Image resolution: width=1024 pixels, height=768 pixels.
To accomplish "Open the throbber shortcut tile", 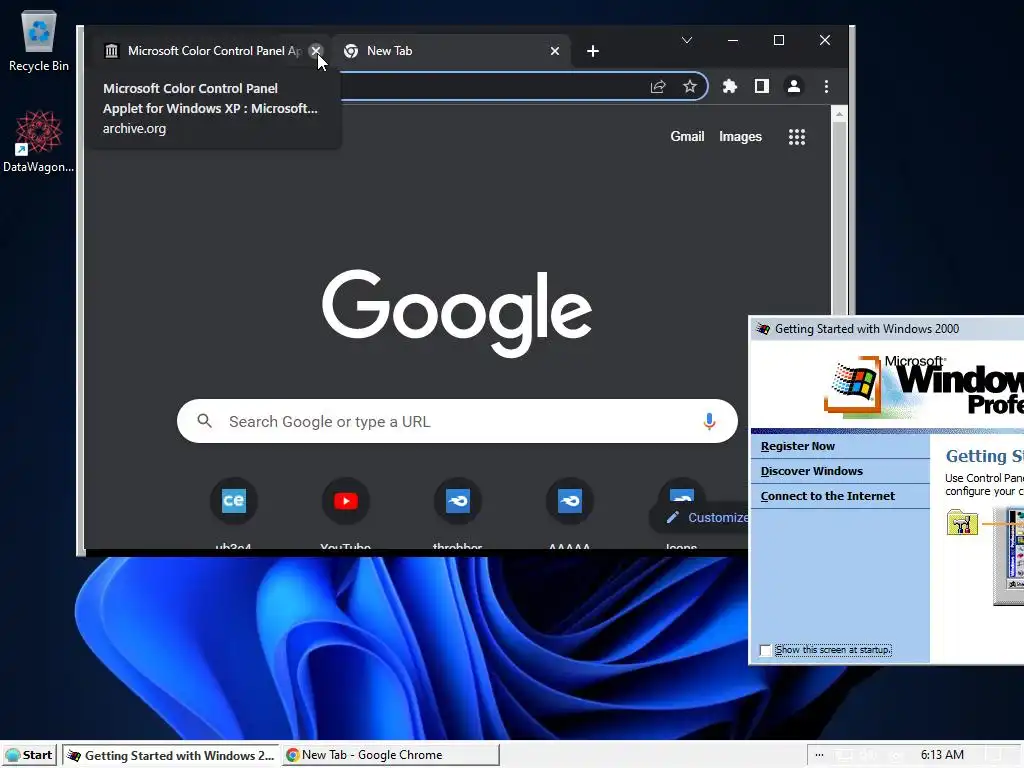I will point(457,501).
